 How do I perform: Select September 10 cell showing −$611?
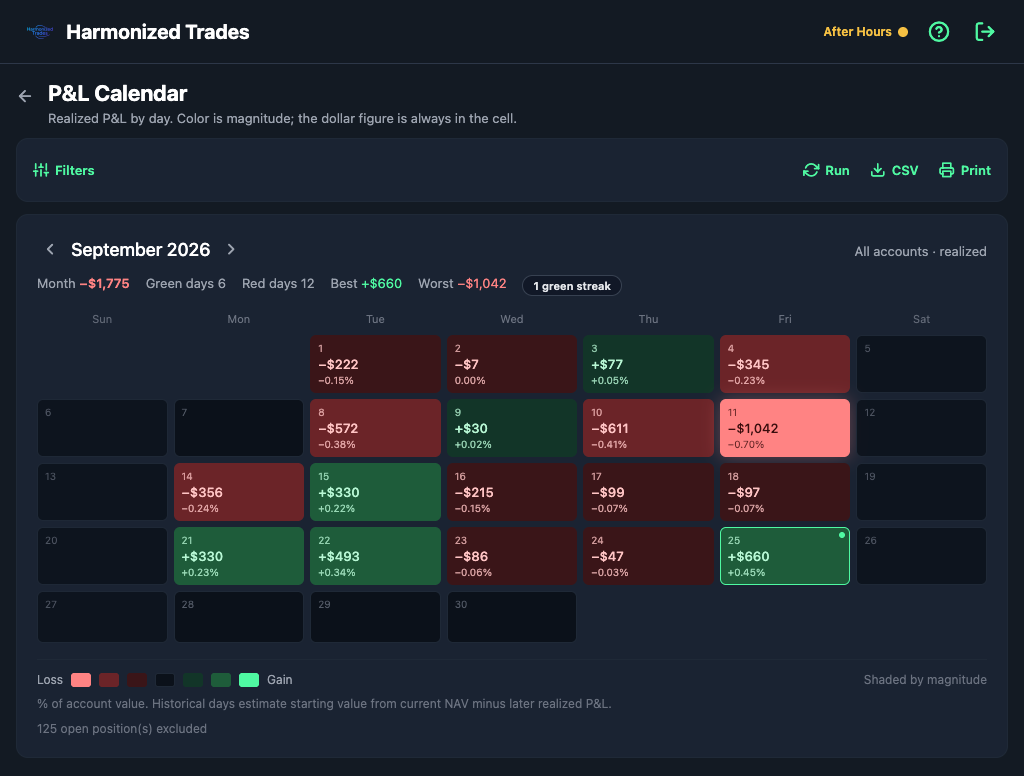[648, 428]
